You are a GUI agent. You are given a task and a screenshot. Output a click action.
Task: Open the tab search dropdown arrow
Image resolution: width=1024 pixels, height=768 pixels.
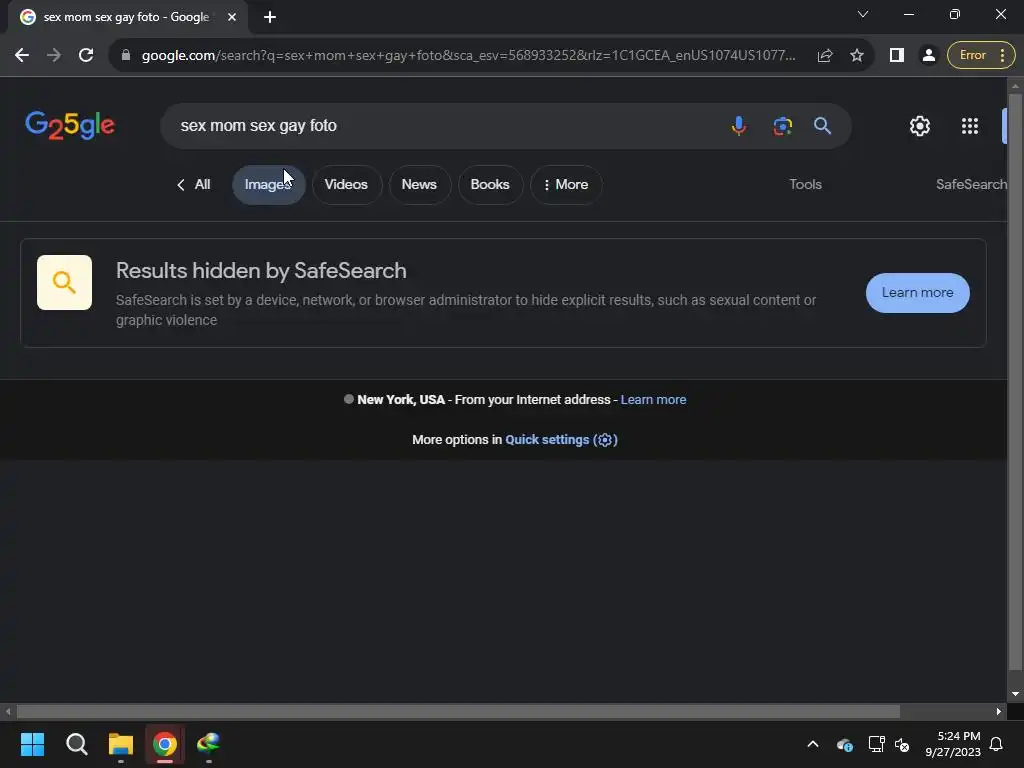click(863, 14)
